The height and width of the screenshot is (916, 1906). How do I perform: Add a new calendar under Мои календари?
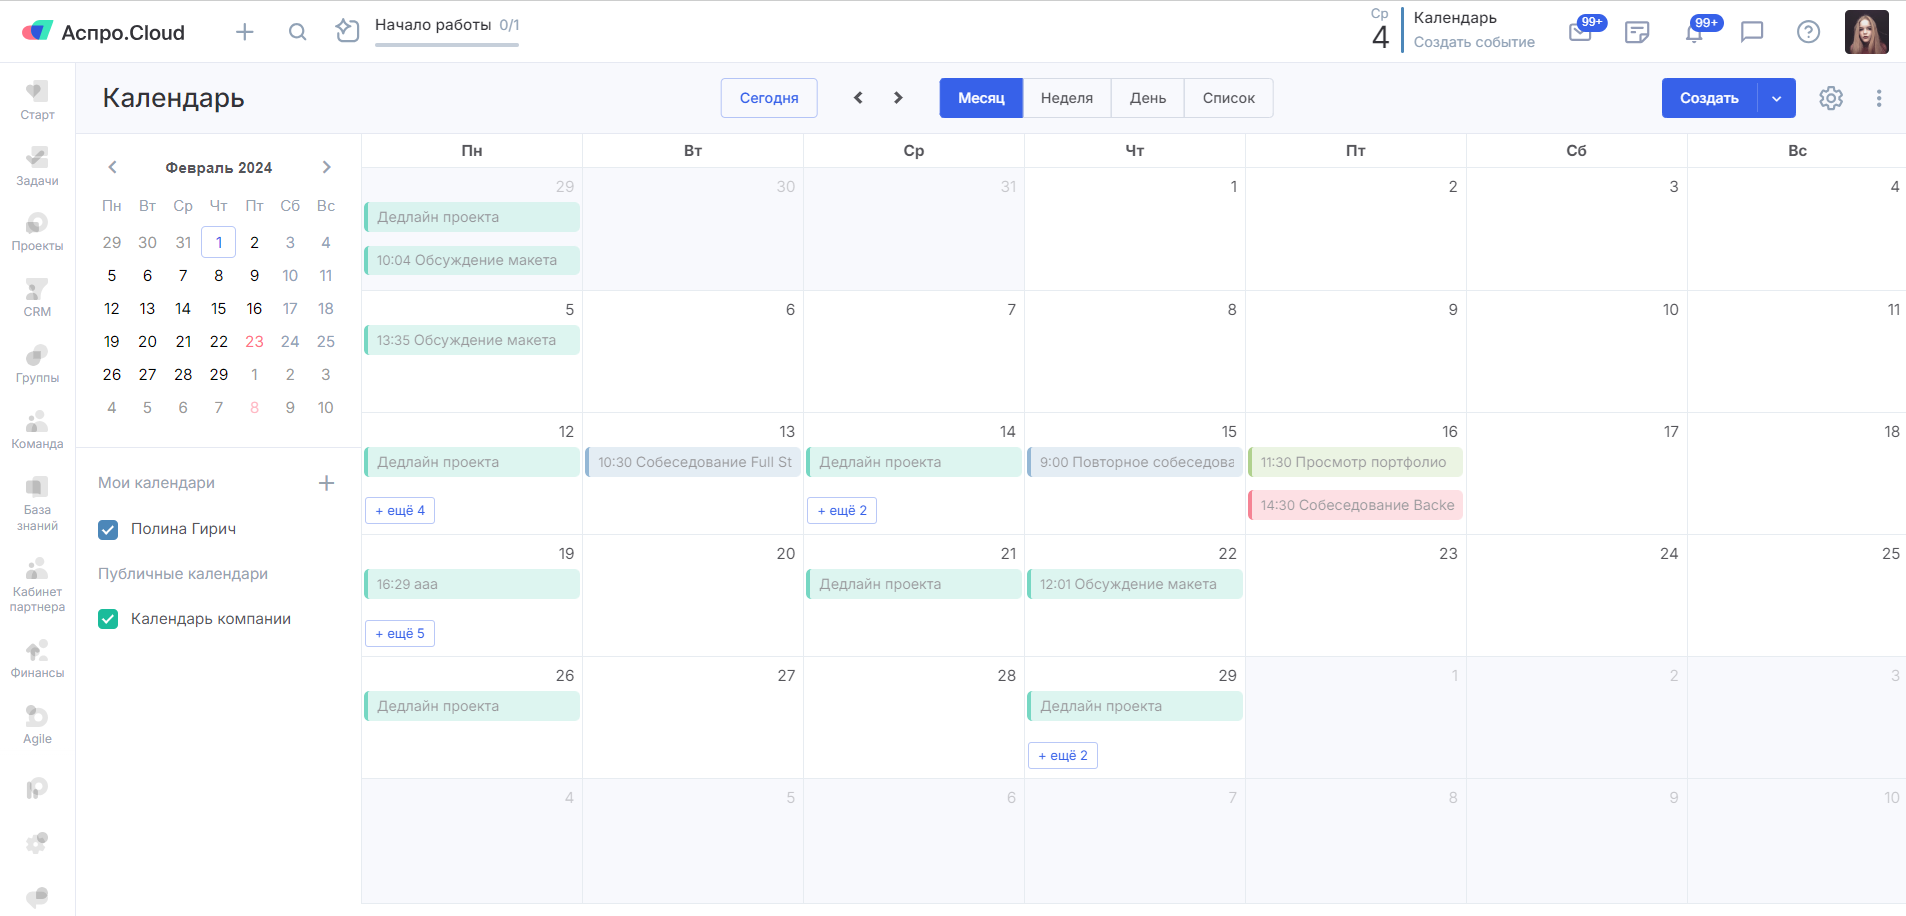(326, 483)
